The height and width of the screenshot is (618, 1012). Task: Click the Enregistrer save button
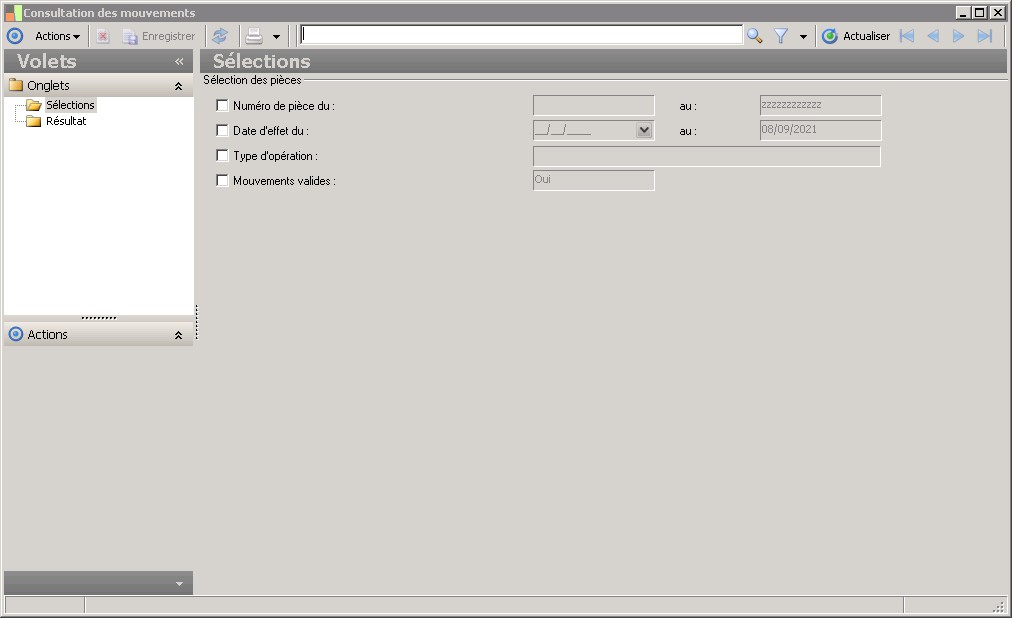[159, 36]
